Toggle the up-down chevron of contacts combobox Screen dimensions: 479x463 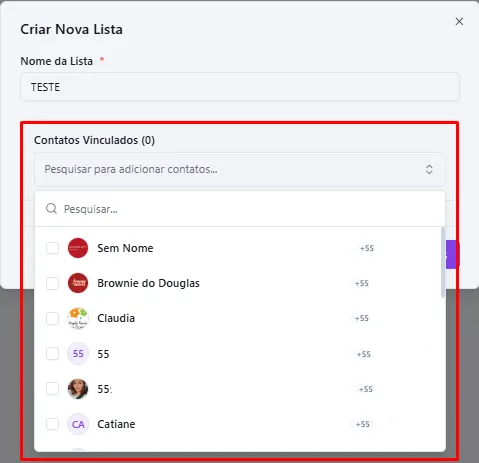click(x=429, y=169)
